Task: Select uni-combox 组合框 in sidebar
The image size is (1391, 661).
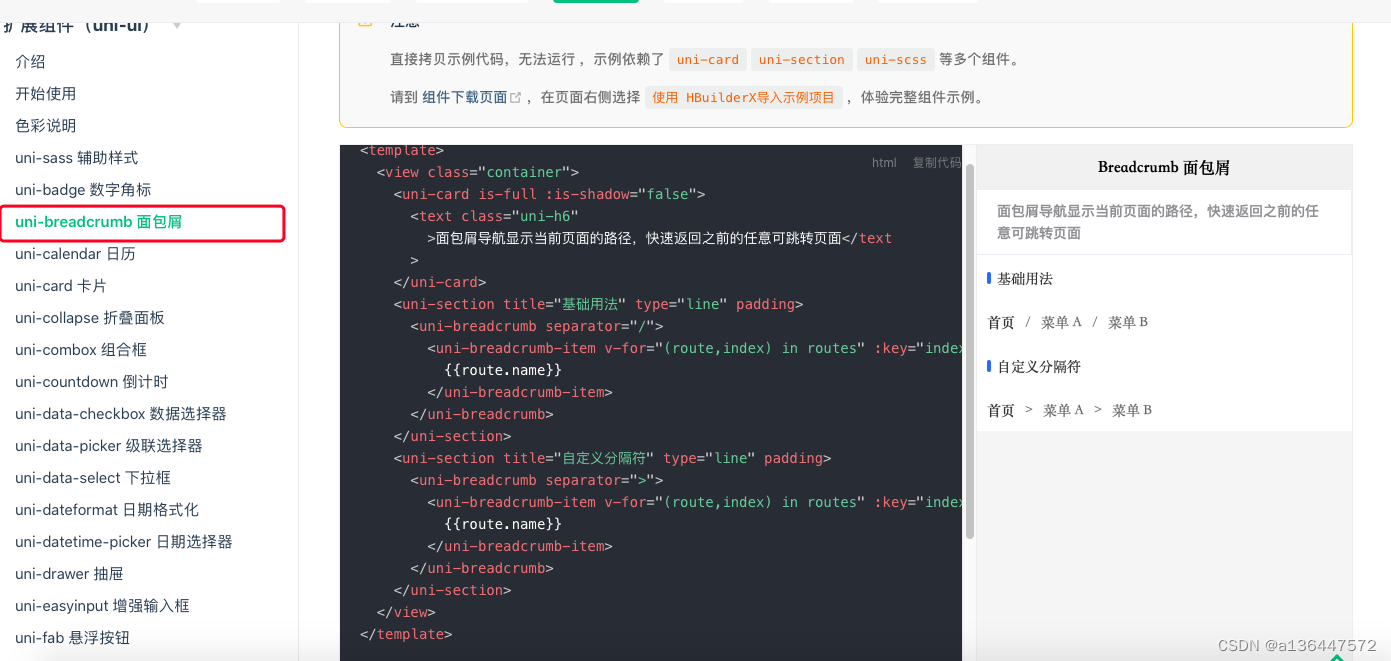Action: [81, 350]
